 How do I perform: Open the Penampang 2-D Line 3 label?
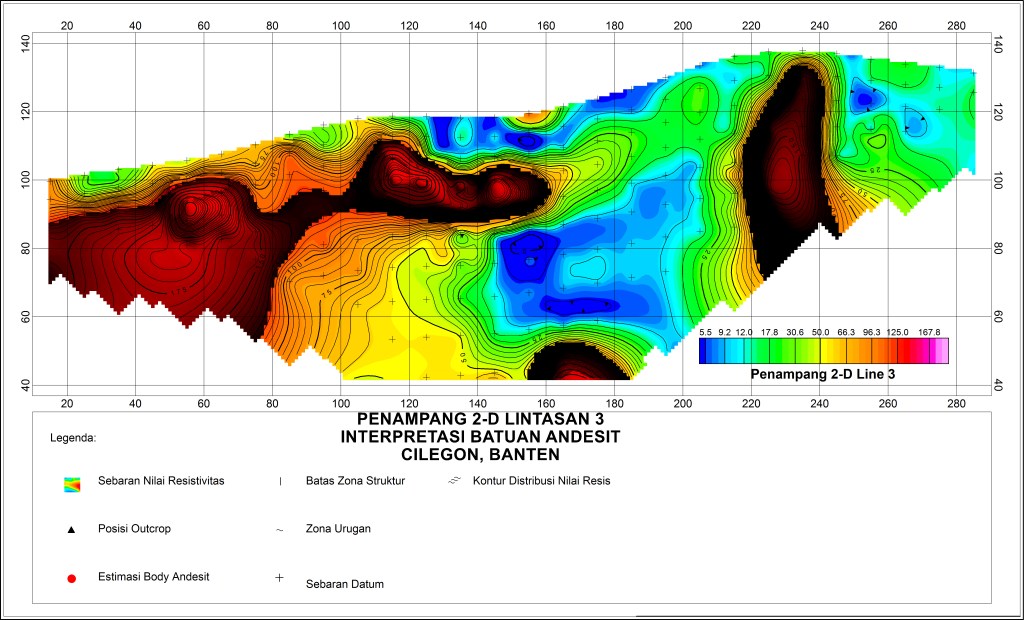click(x=823, y=372)
